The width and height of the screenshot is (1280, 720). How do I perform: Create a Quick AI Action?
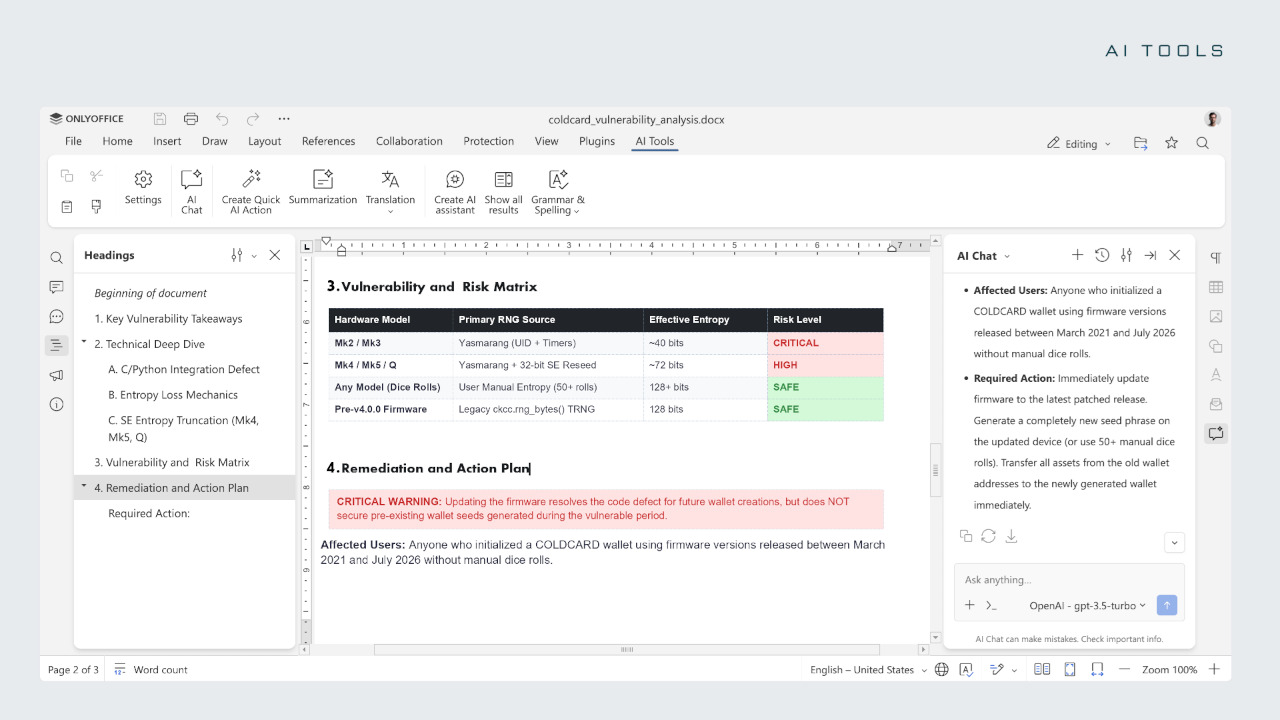(251, 191)
